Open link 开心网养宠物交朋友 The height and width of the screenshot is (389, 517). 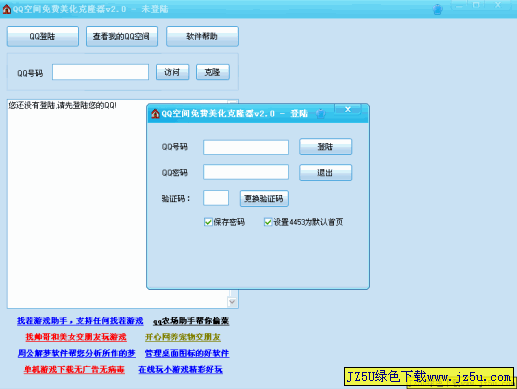coord(183,337)
